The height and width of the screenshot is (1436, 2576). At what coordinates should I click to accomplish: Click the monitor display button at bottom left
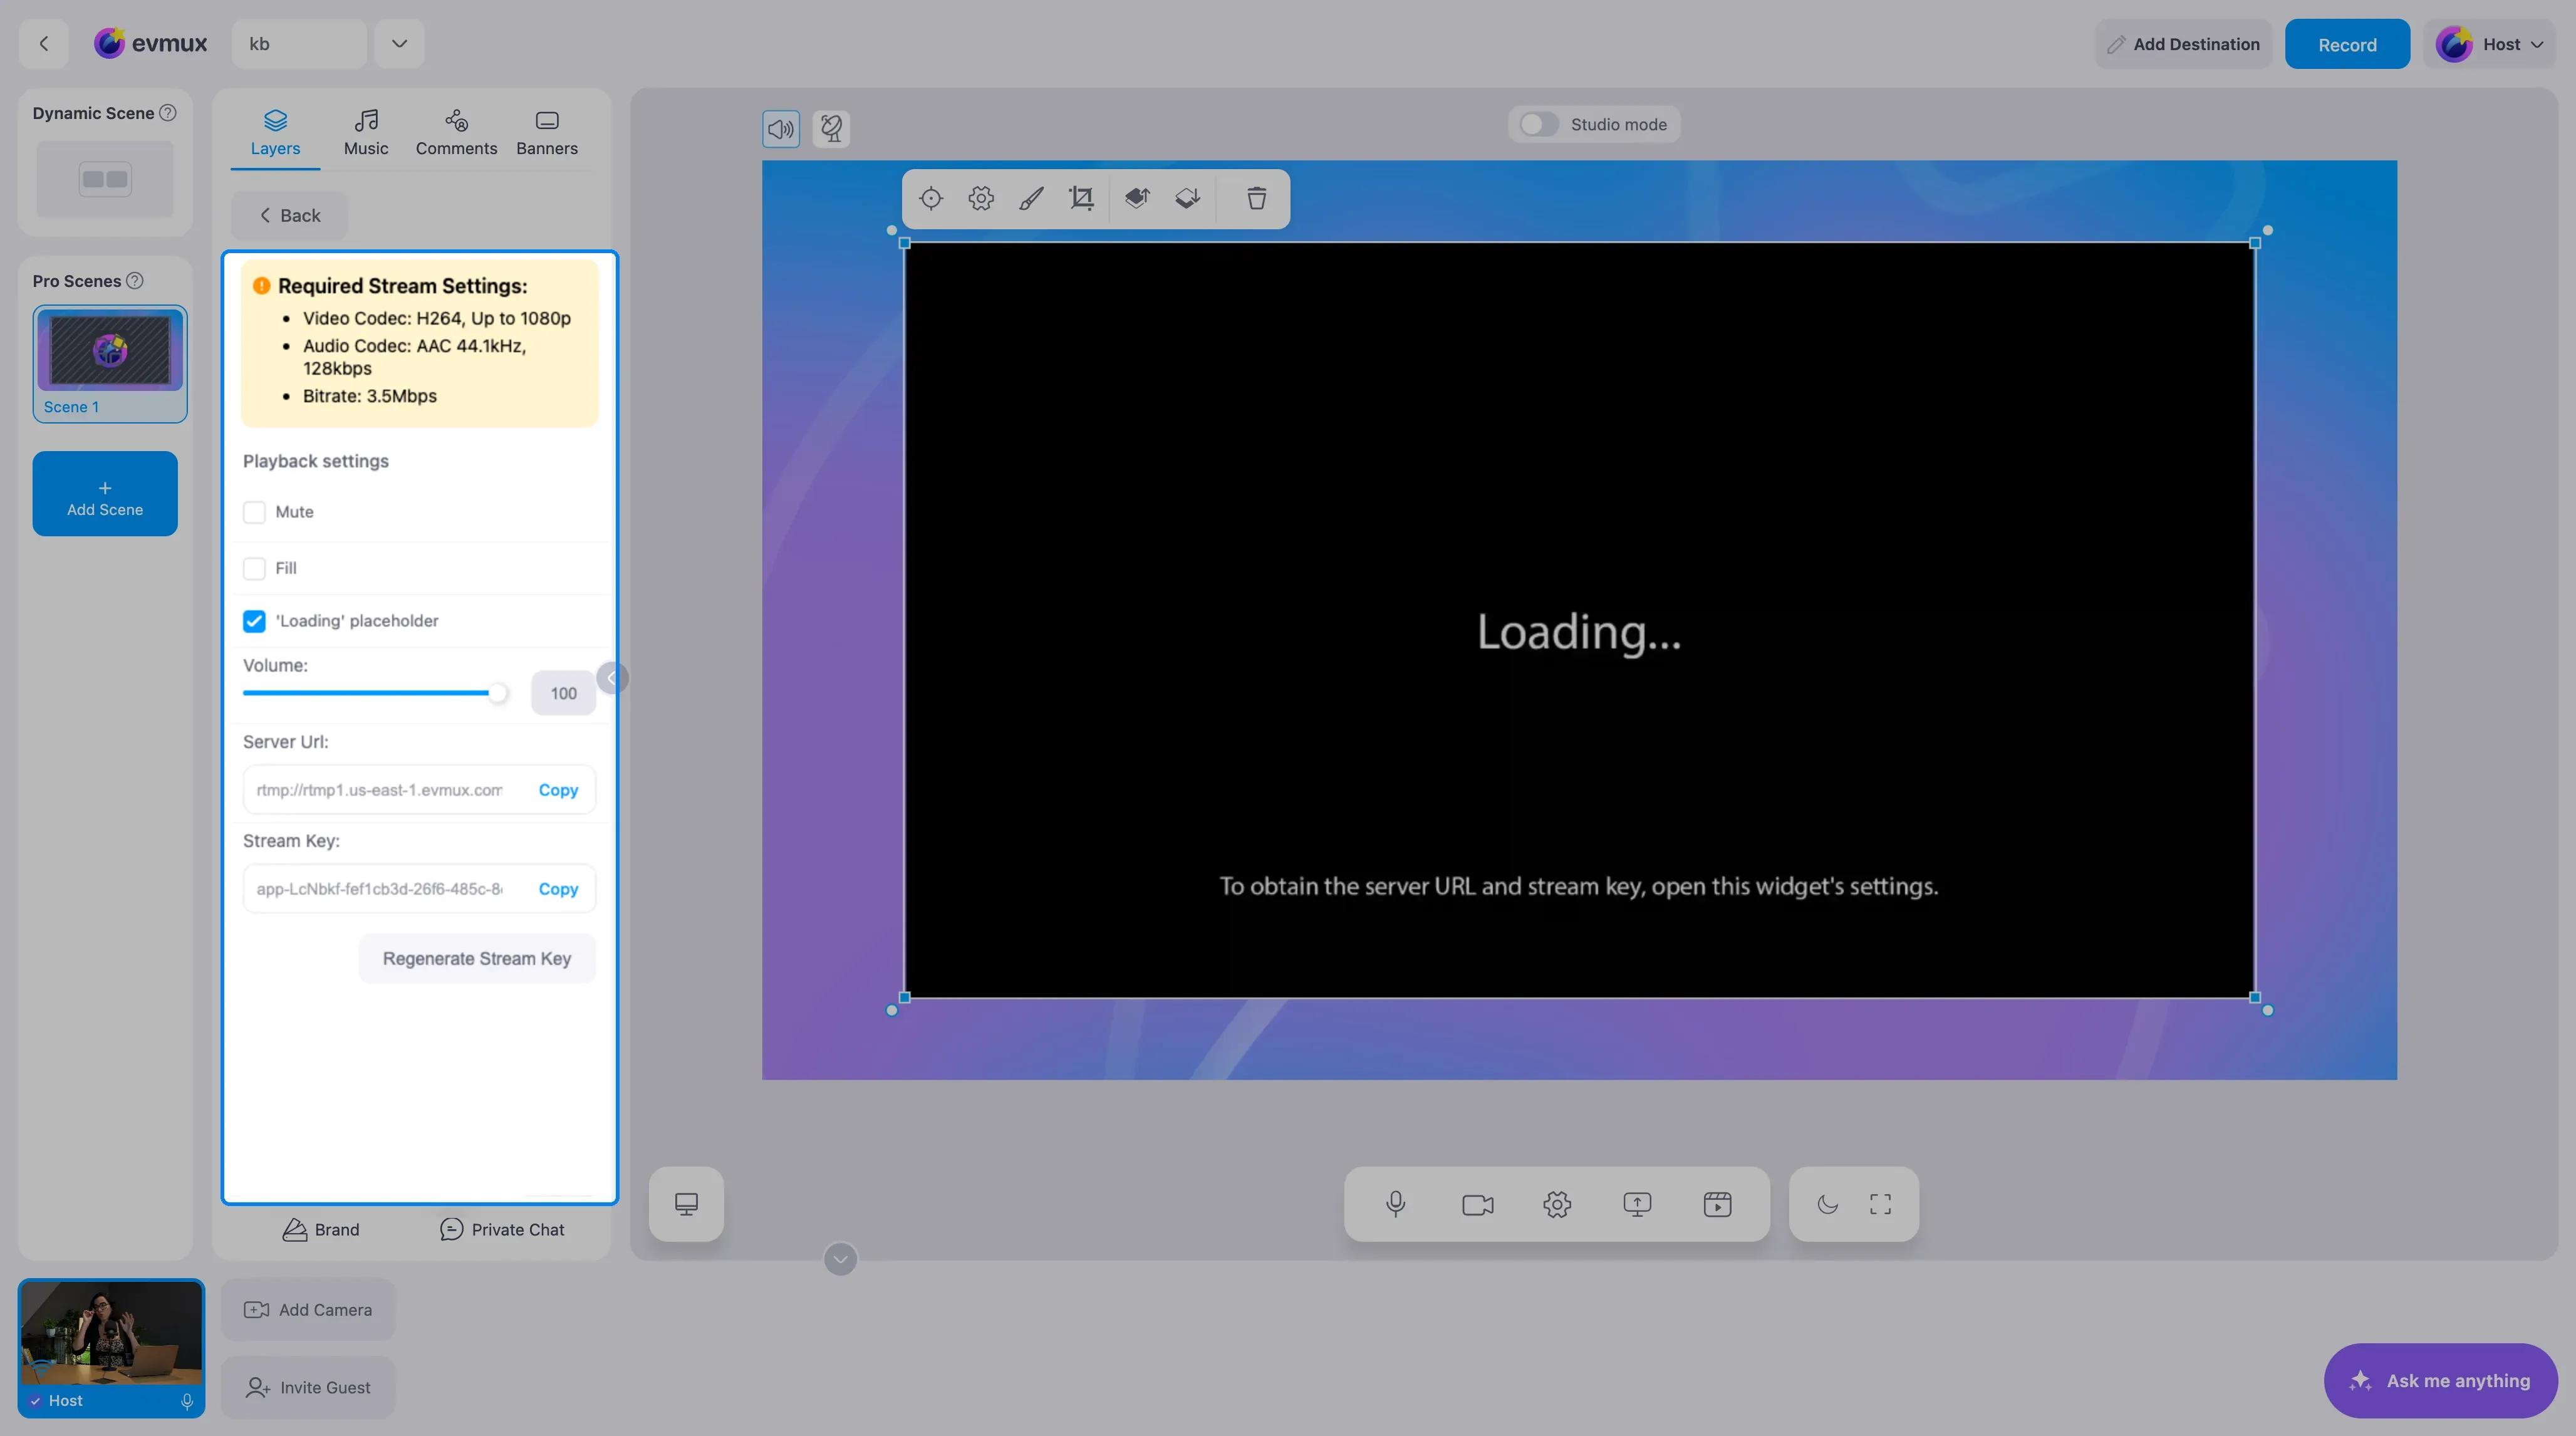pyautogui.click(x=686, y=1204)
